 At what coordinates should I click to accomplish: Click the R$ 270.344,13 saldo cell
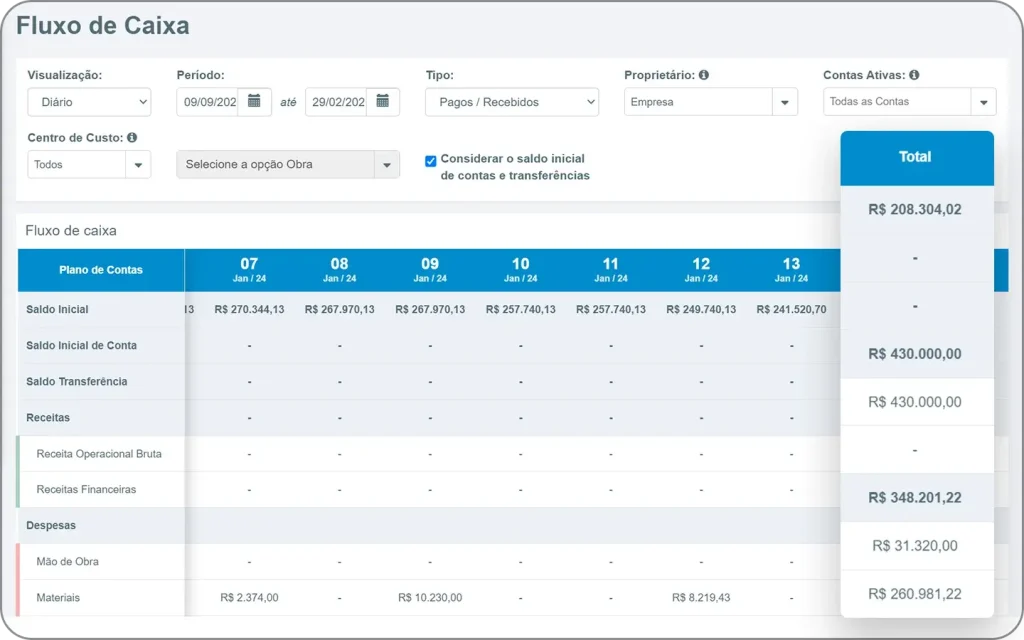[249, 310]
